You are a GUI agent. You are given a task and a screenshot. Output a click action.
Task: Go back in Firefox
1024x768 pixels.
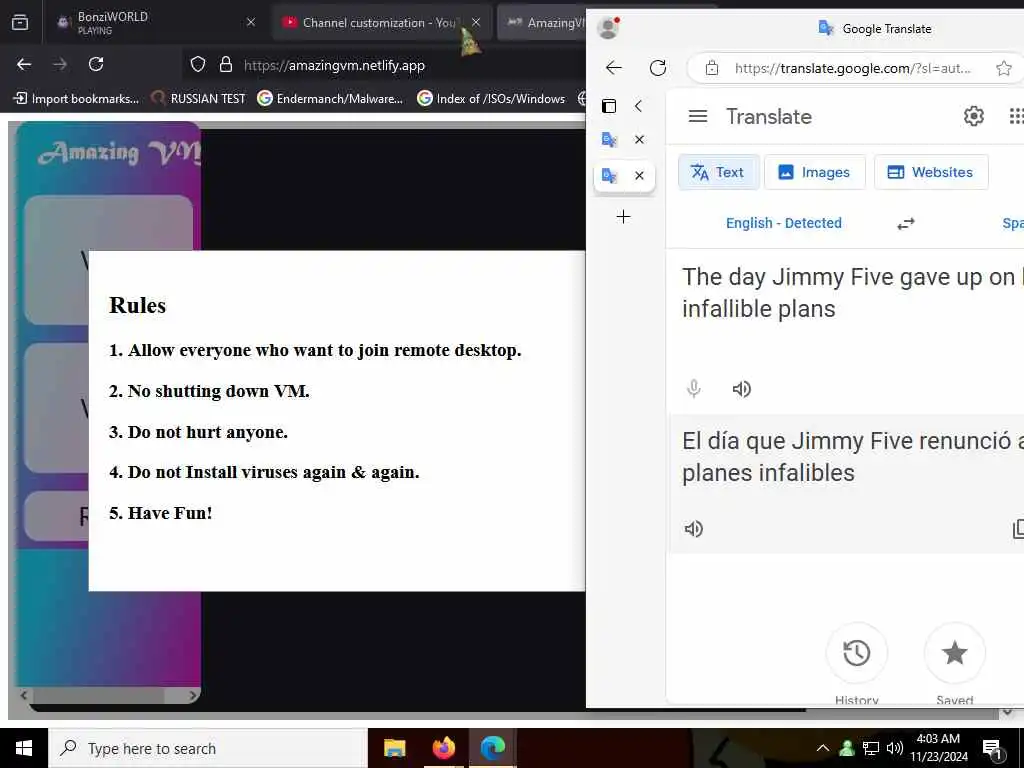pyautogui.click(x=24, y=64)
